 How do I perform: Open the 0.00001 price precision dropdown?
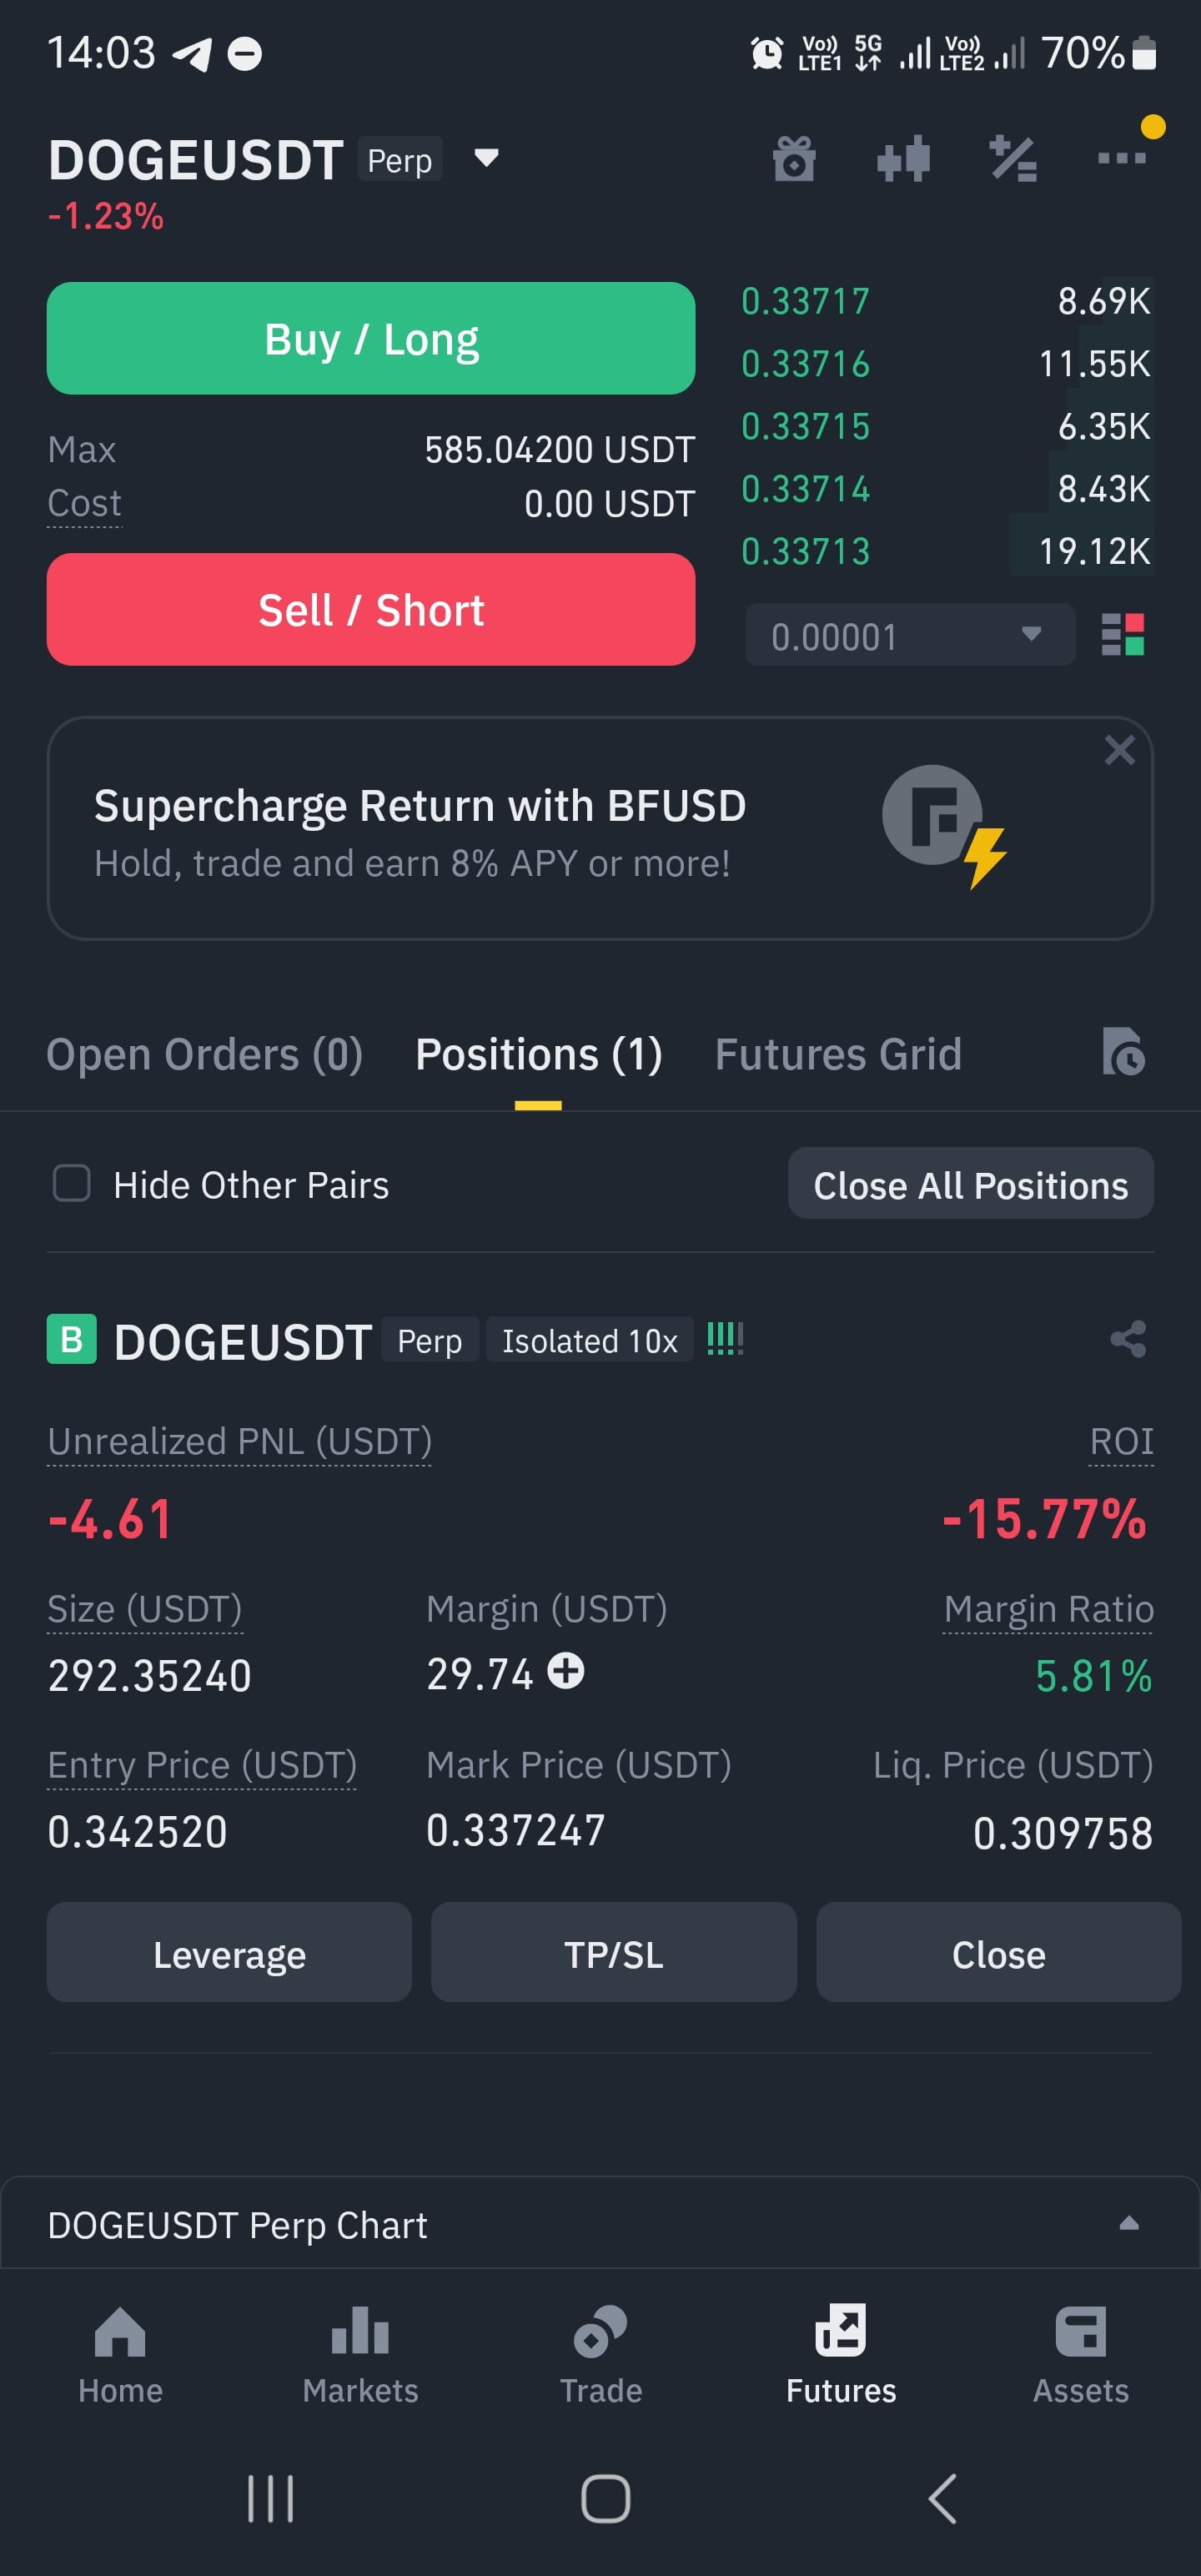[x=910, y=635]
